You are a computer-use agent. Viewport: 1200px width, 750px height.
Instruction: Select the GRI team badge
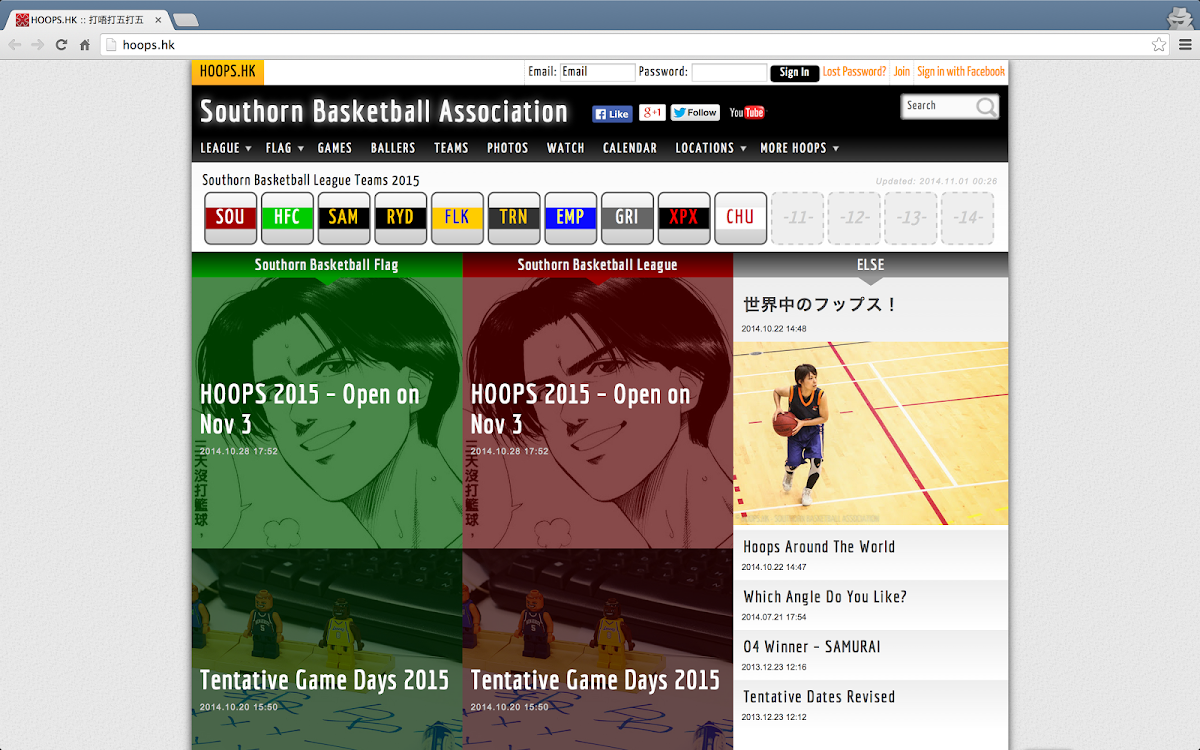pyautogui.click(x=627, y=218)
